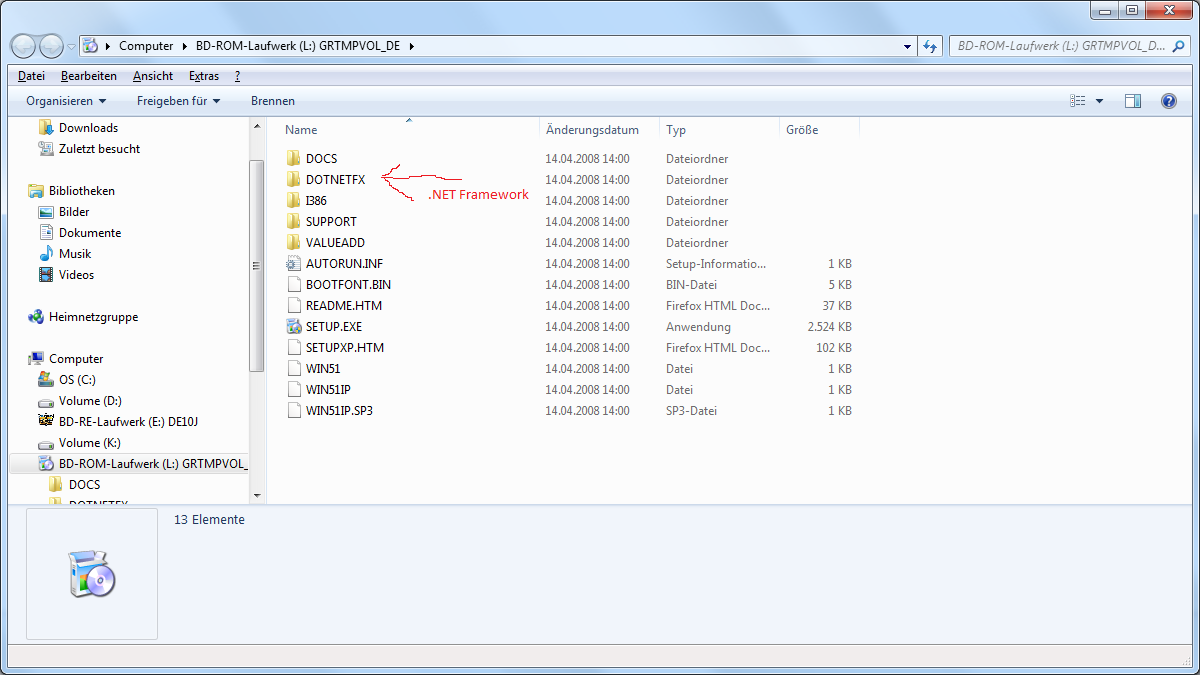This screenshot has height=675, width=1200.
Task: Click the search field for BD-ROM-Laufwerk
Action: tap(1060, 46)
